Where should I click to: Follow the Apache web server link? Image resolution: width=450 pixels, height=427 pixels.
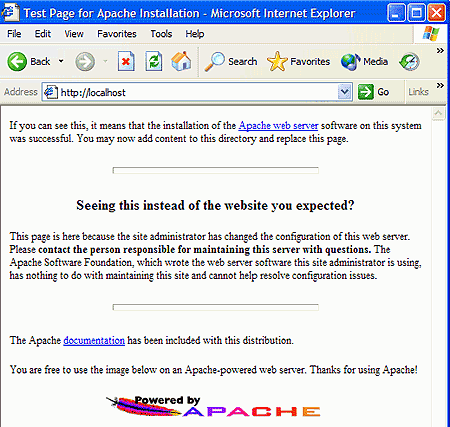pyautogui.click(x=278, y=126)
